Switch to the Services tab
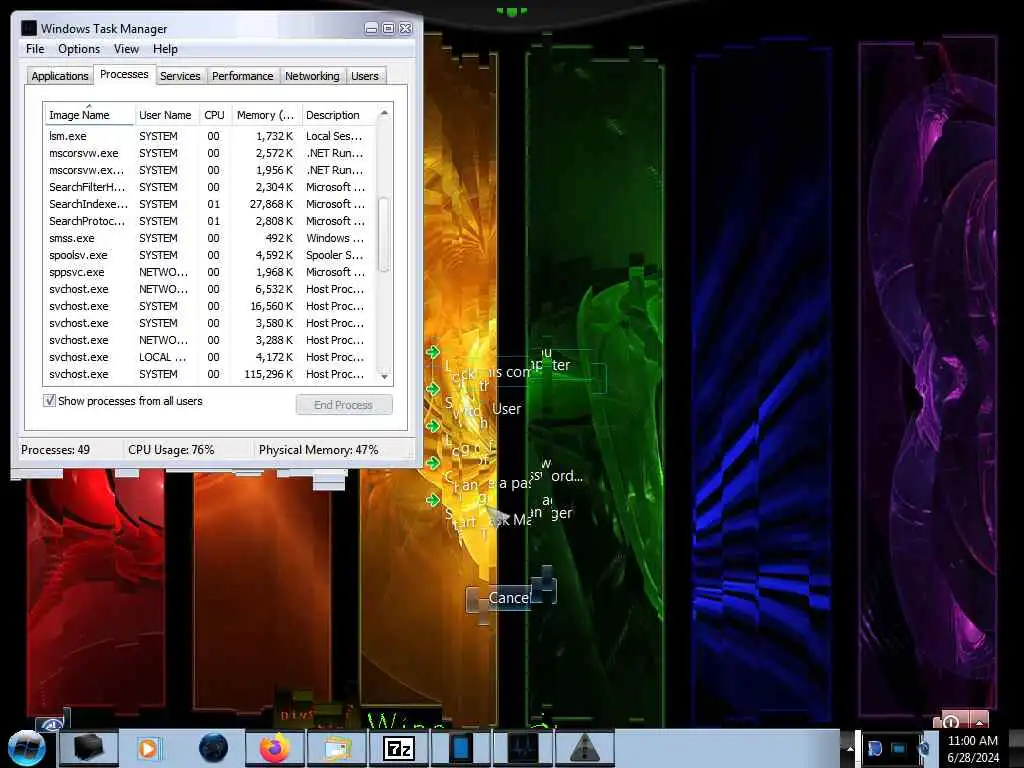The width and height of the screenshot is (1024, 768). 180,76
